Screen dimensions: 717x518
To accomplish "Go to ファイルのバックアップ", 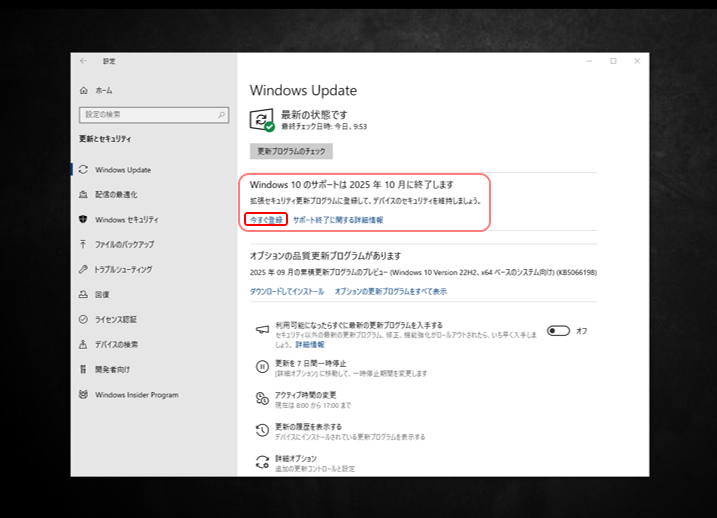I will click(x=124, y=244).
